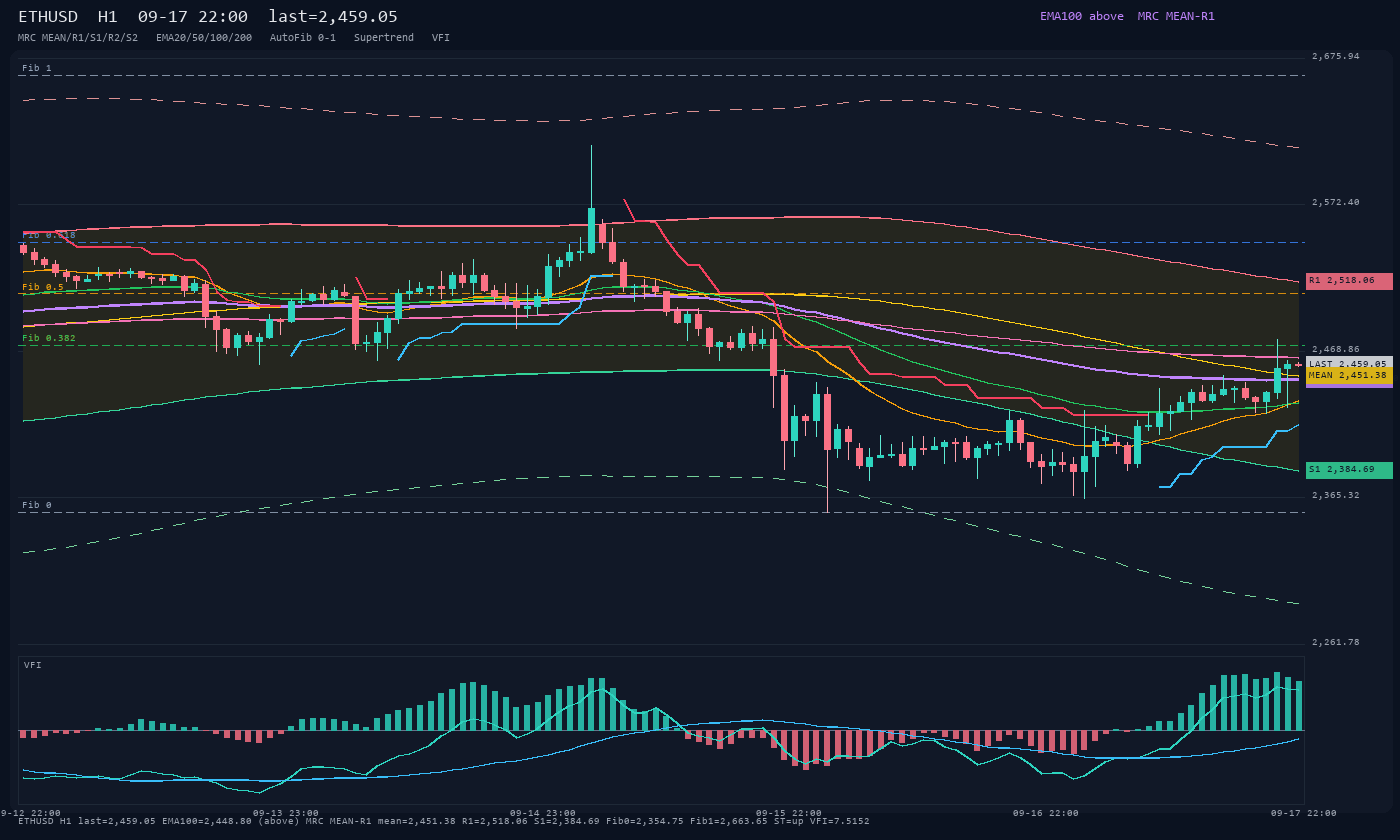The width and height of the screenshot is (1400, 840).
Task: Click the 'Fib 0' level label
Action: pyautogui.click(x=37, y=505)
